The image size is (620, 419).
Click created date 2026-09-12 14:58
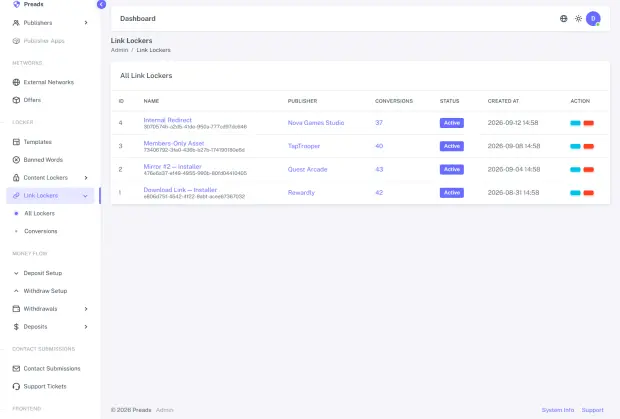[513, 123]
